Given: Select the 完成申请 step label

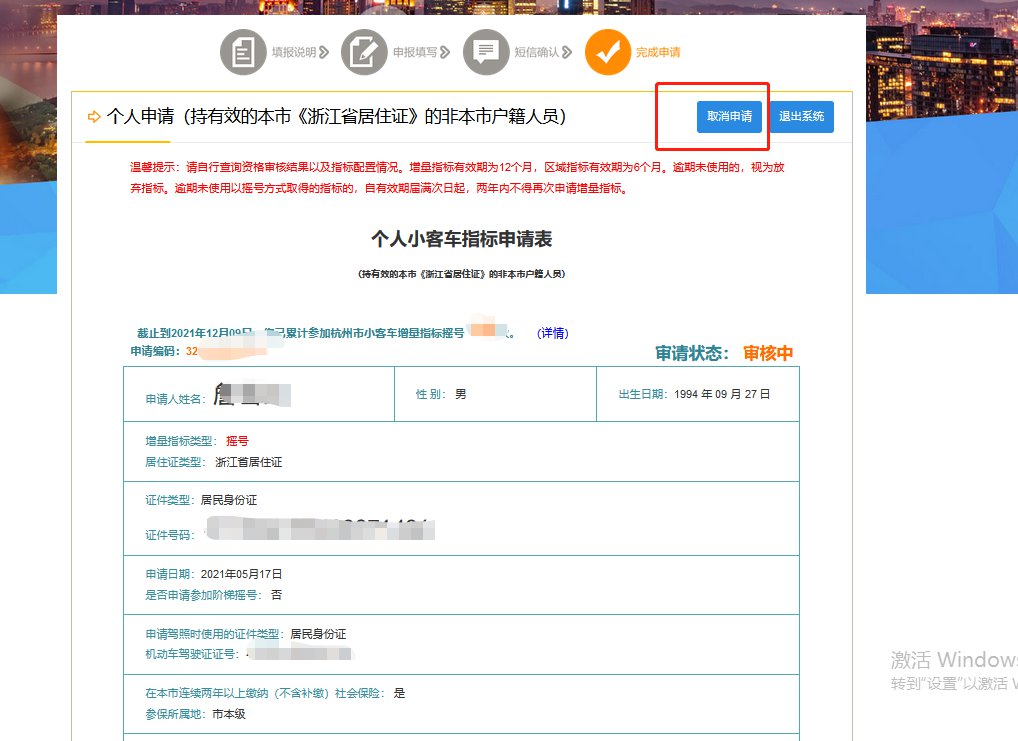Looking at the screenshot, I should [x=658, y=52].
